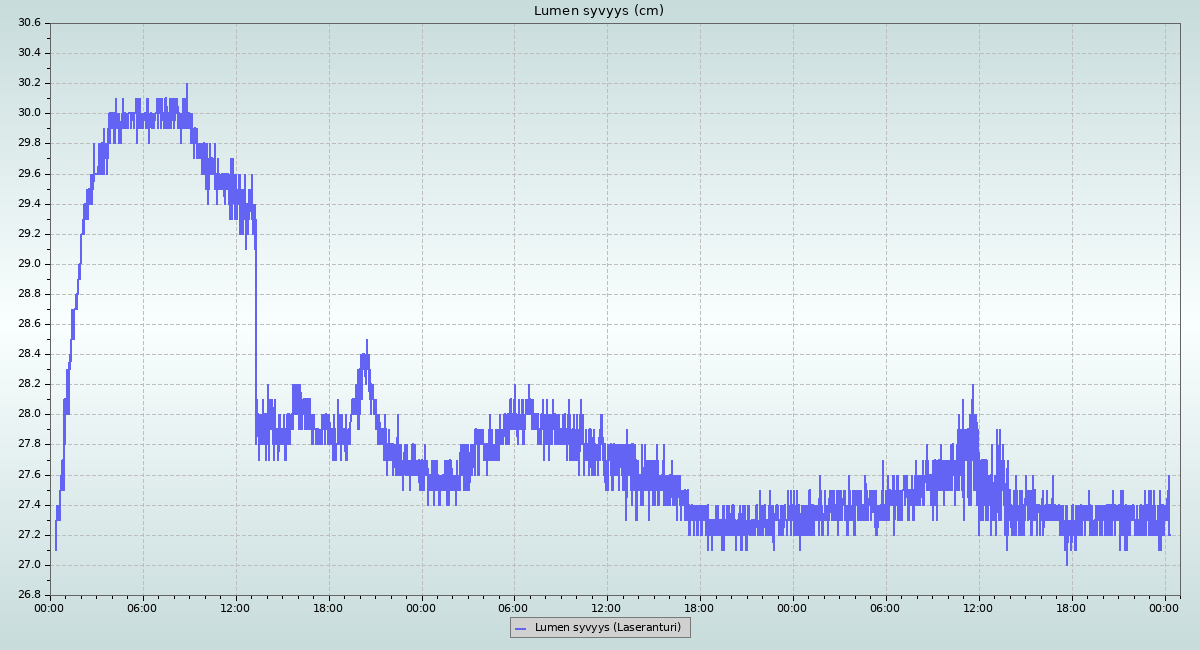1200x650 pixels.
Task: Select the first 06:00 x-axis time label
Action: tap(143, 607)
